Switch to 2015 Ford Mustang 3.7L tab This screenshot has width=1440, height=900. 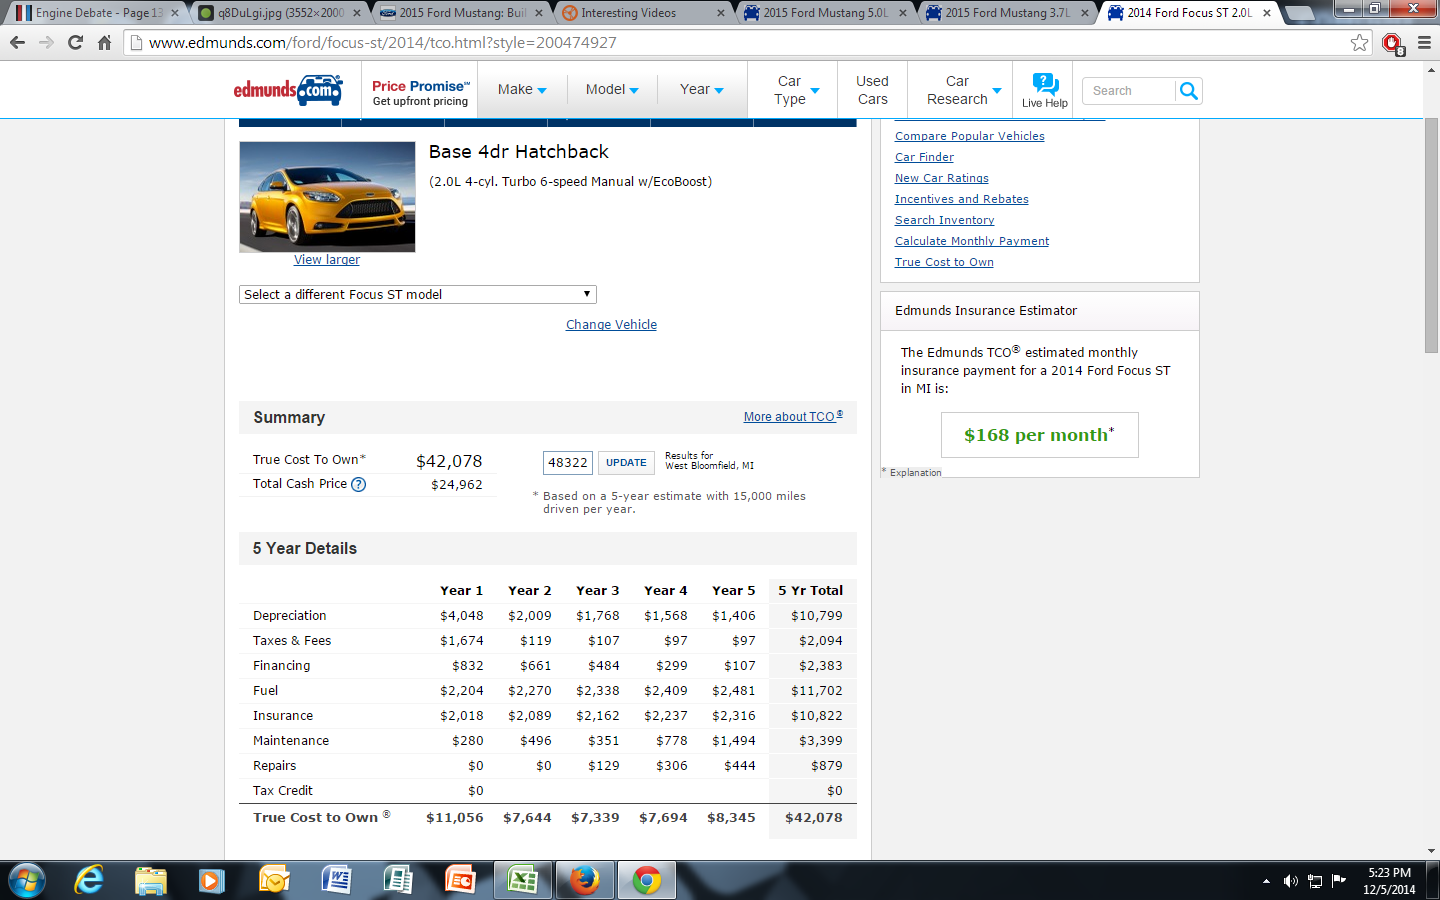click(1006, 13)
